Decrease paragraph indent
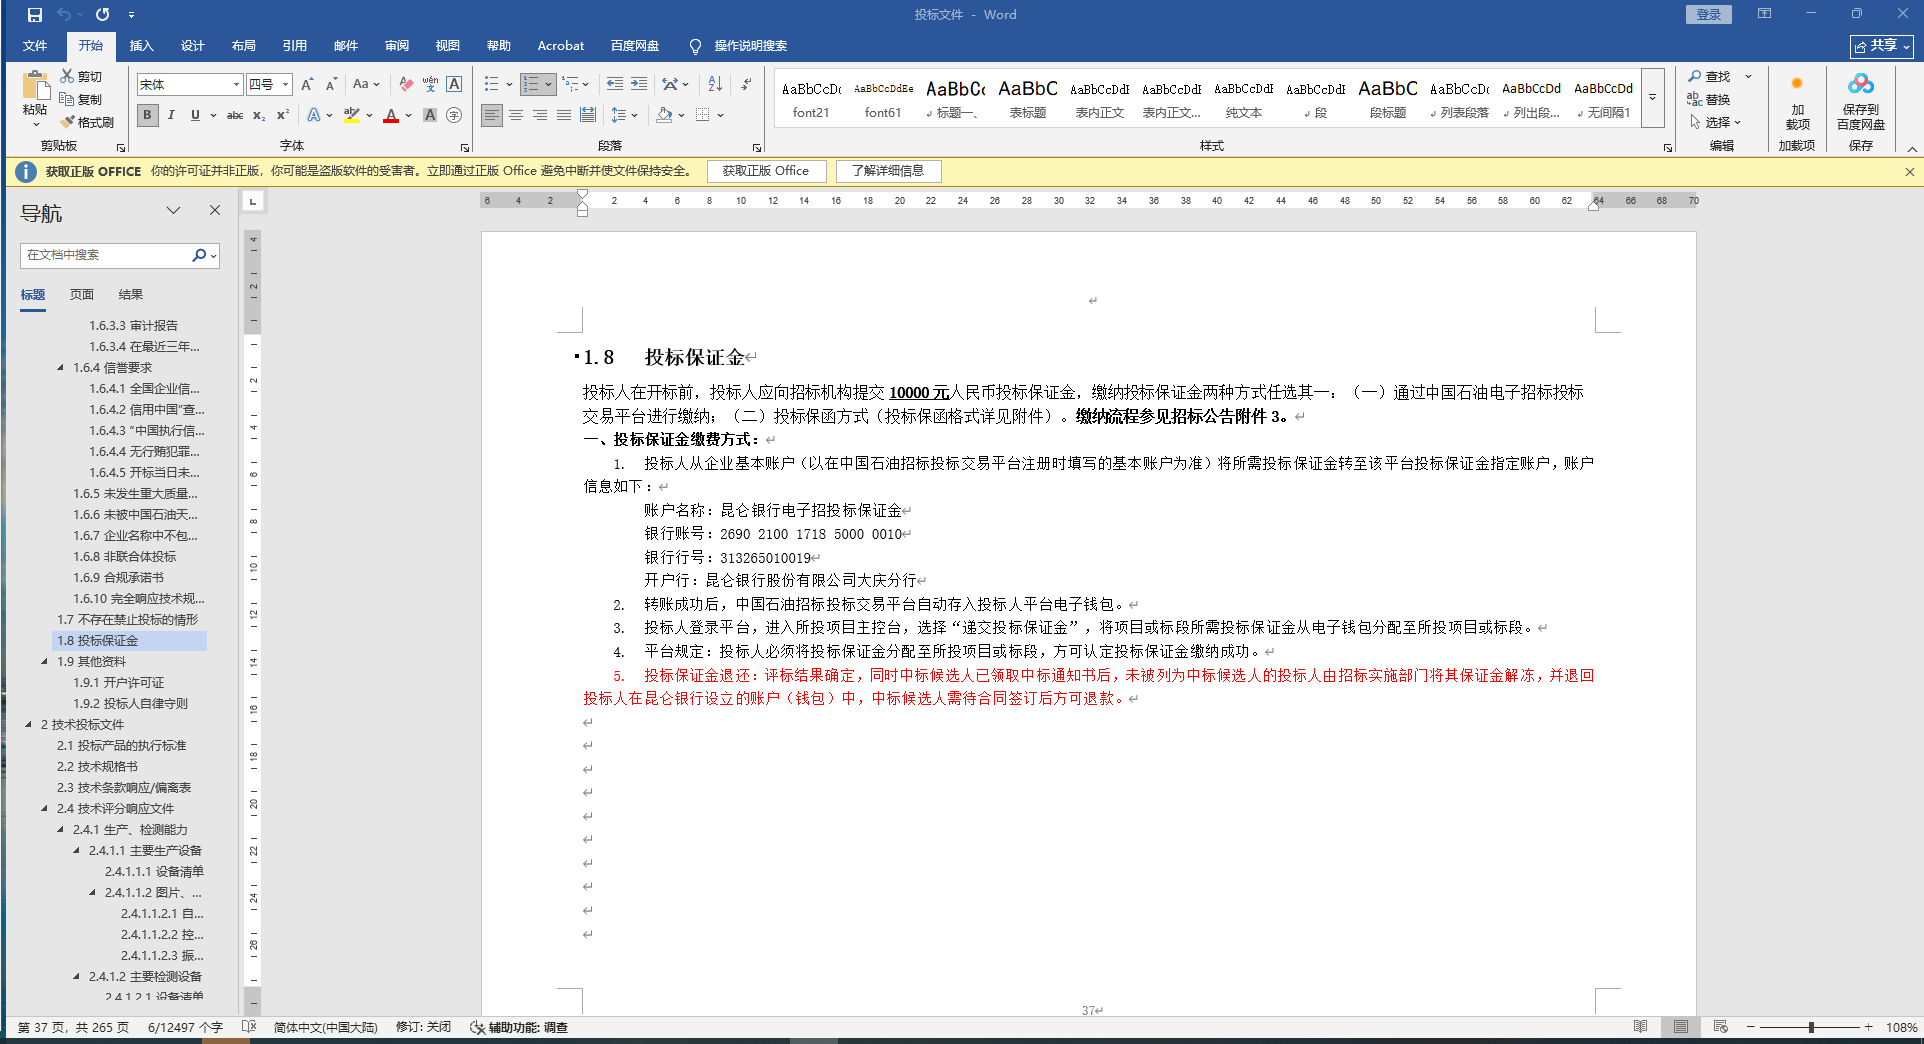 click(x=615, y=84)
